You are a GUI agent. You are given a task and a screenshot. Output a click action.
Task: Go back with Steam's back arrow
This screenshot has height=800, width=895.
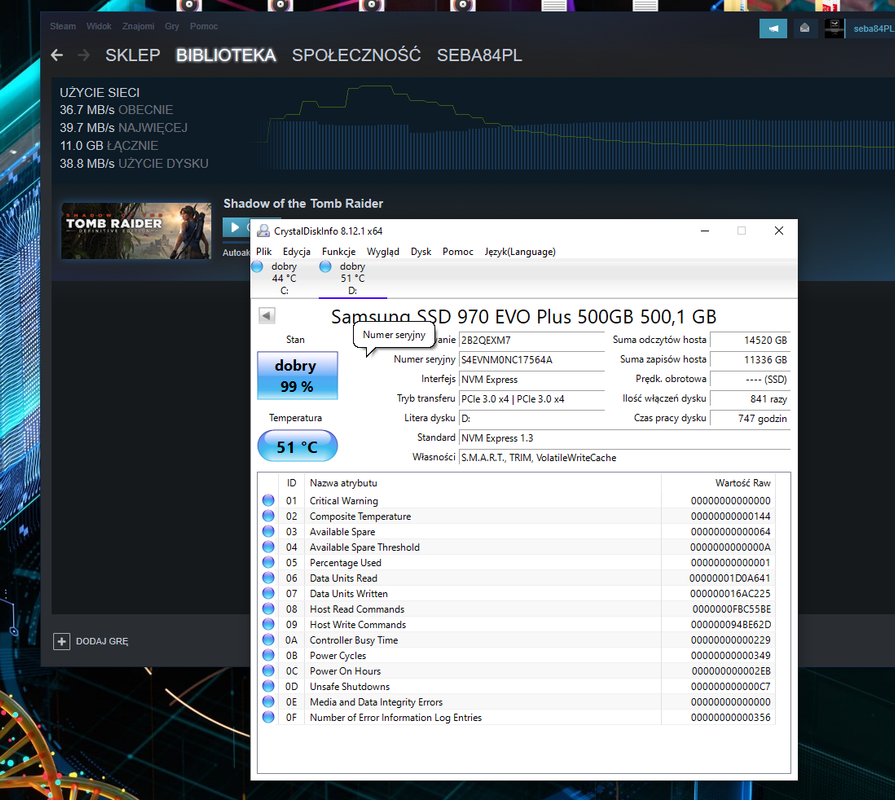coord(57,55)
